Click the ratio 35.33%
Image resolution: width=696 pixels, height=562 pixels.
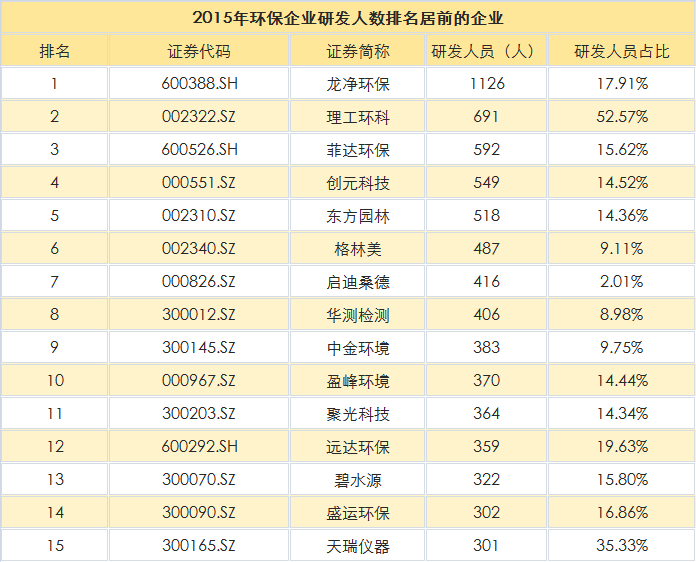[x=622, y=545]
